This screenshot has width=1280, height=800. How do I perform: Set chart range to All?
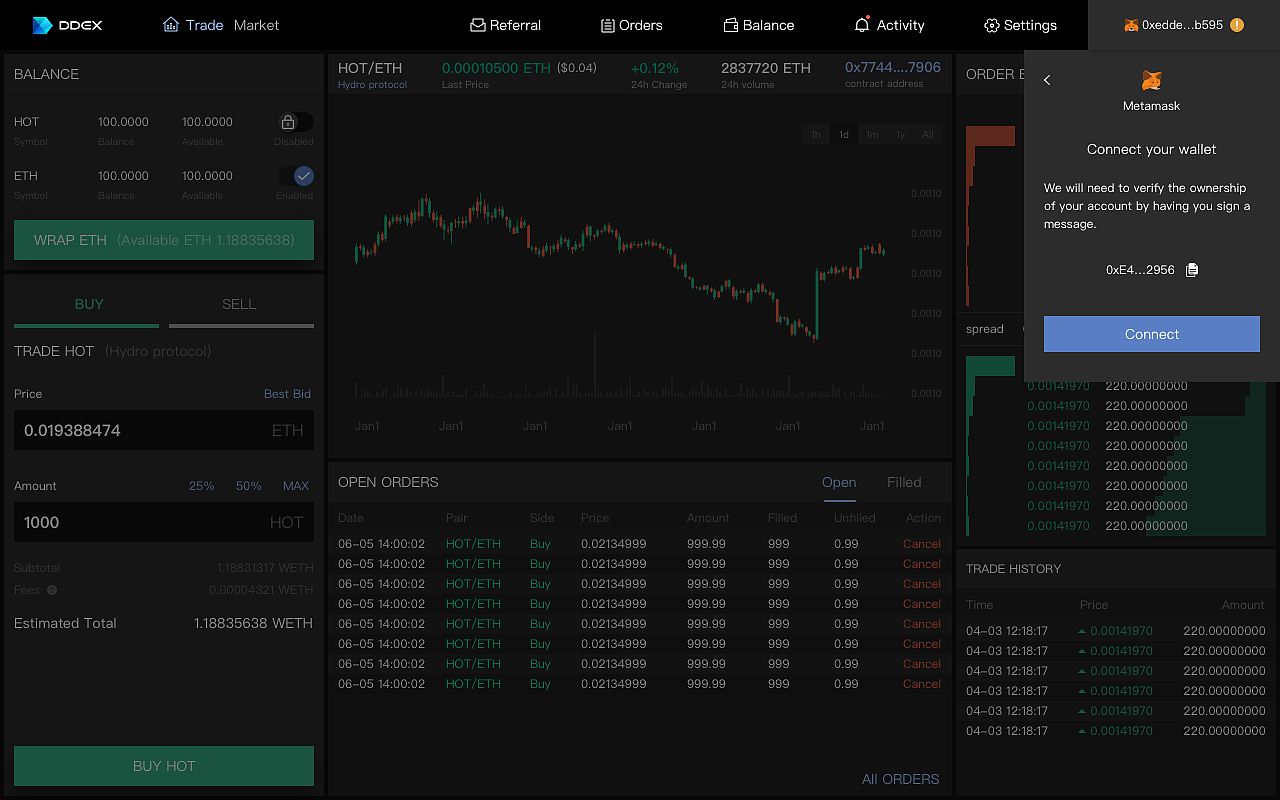pyautogui.click(x=928, y=135)
